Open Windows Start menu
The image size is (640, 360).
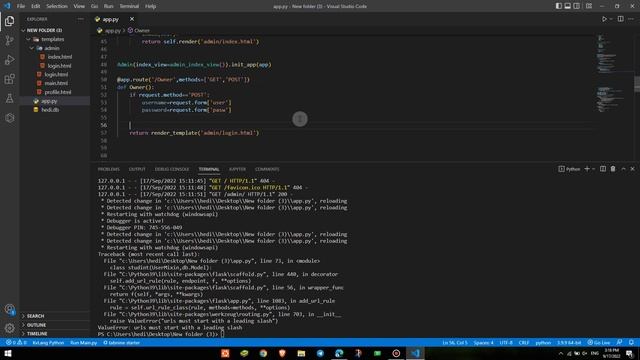tap(7, 353)
